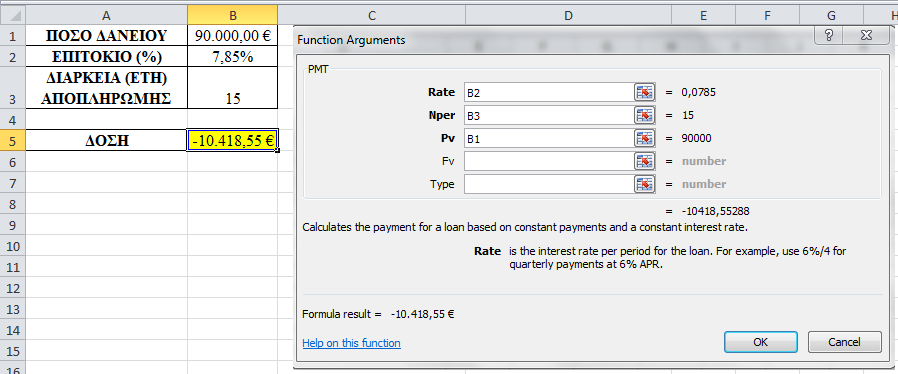Select row 9 header

pyautogui.click(x=13, y=226)
